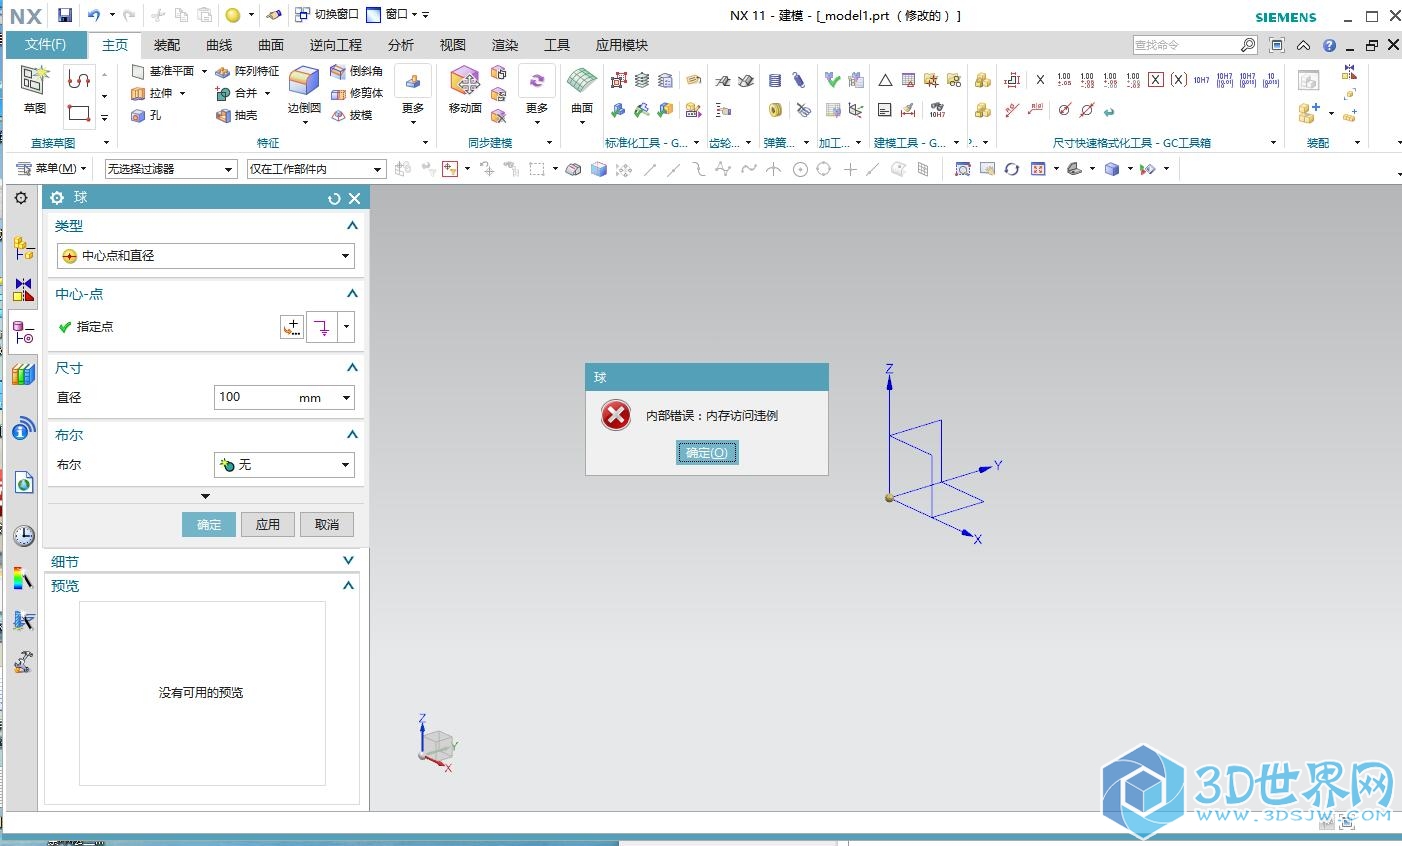1402x846 pixels.
Task: Switch to the 逆向工程 ribbon tab
Action: pos(336,45)
